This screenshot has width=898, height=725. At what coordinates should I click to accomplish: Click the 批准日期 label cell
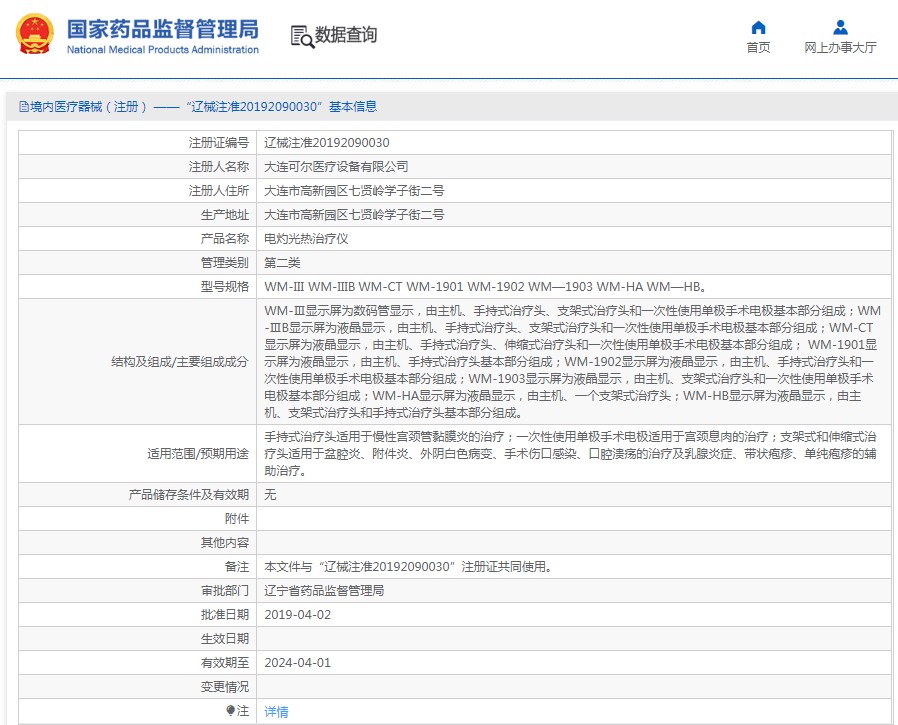pos(137,615)
